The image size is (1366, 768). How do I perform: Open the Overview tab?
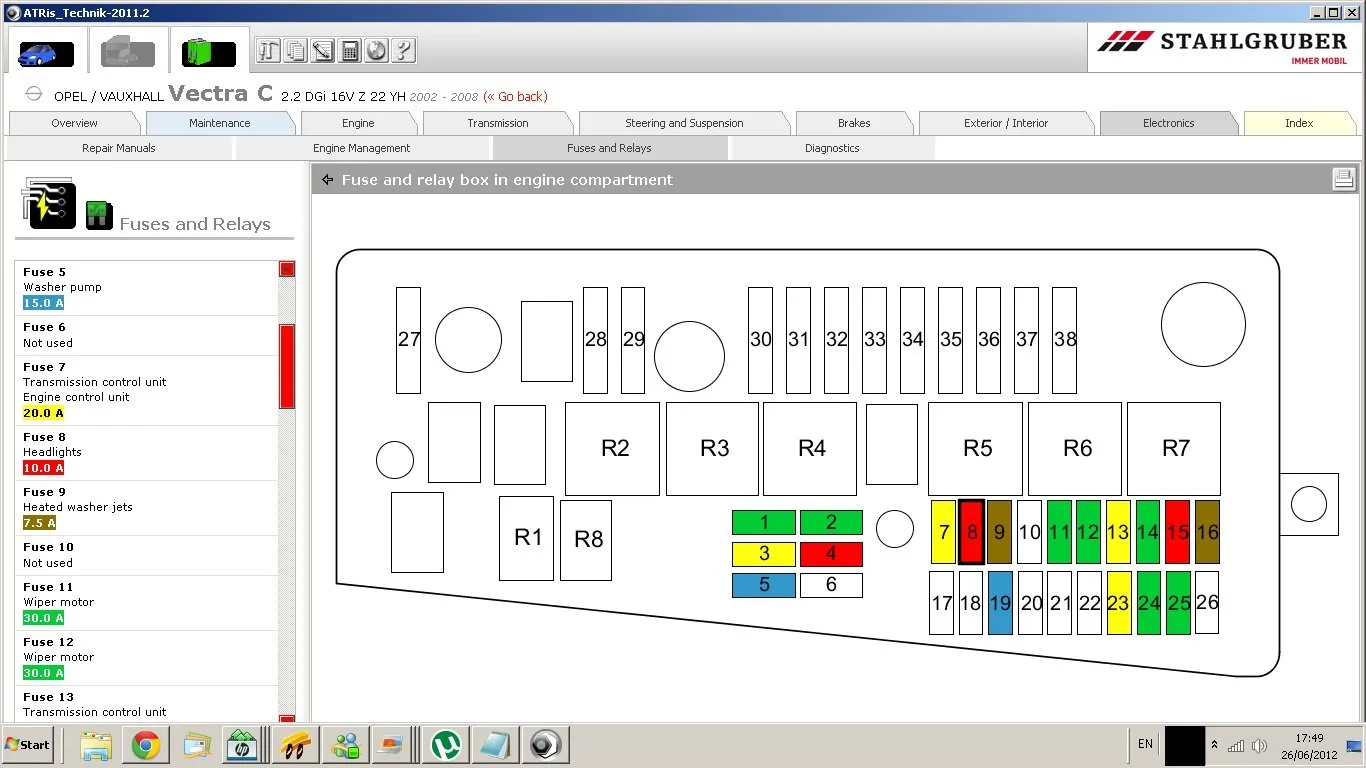coord(75,123)
